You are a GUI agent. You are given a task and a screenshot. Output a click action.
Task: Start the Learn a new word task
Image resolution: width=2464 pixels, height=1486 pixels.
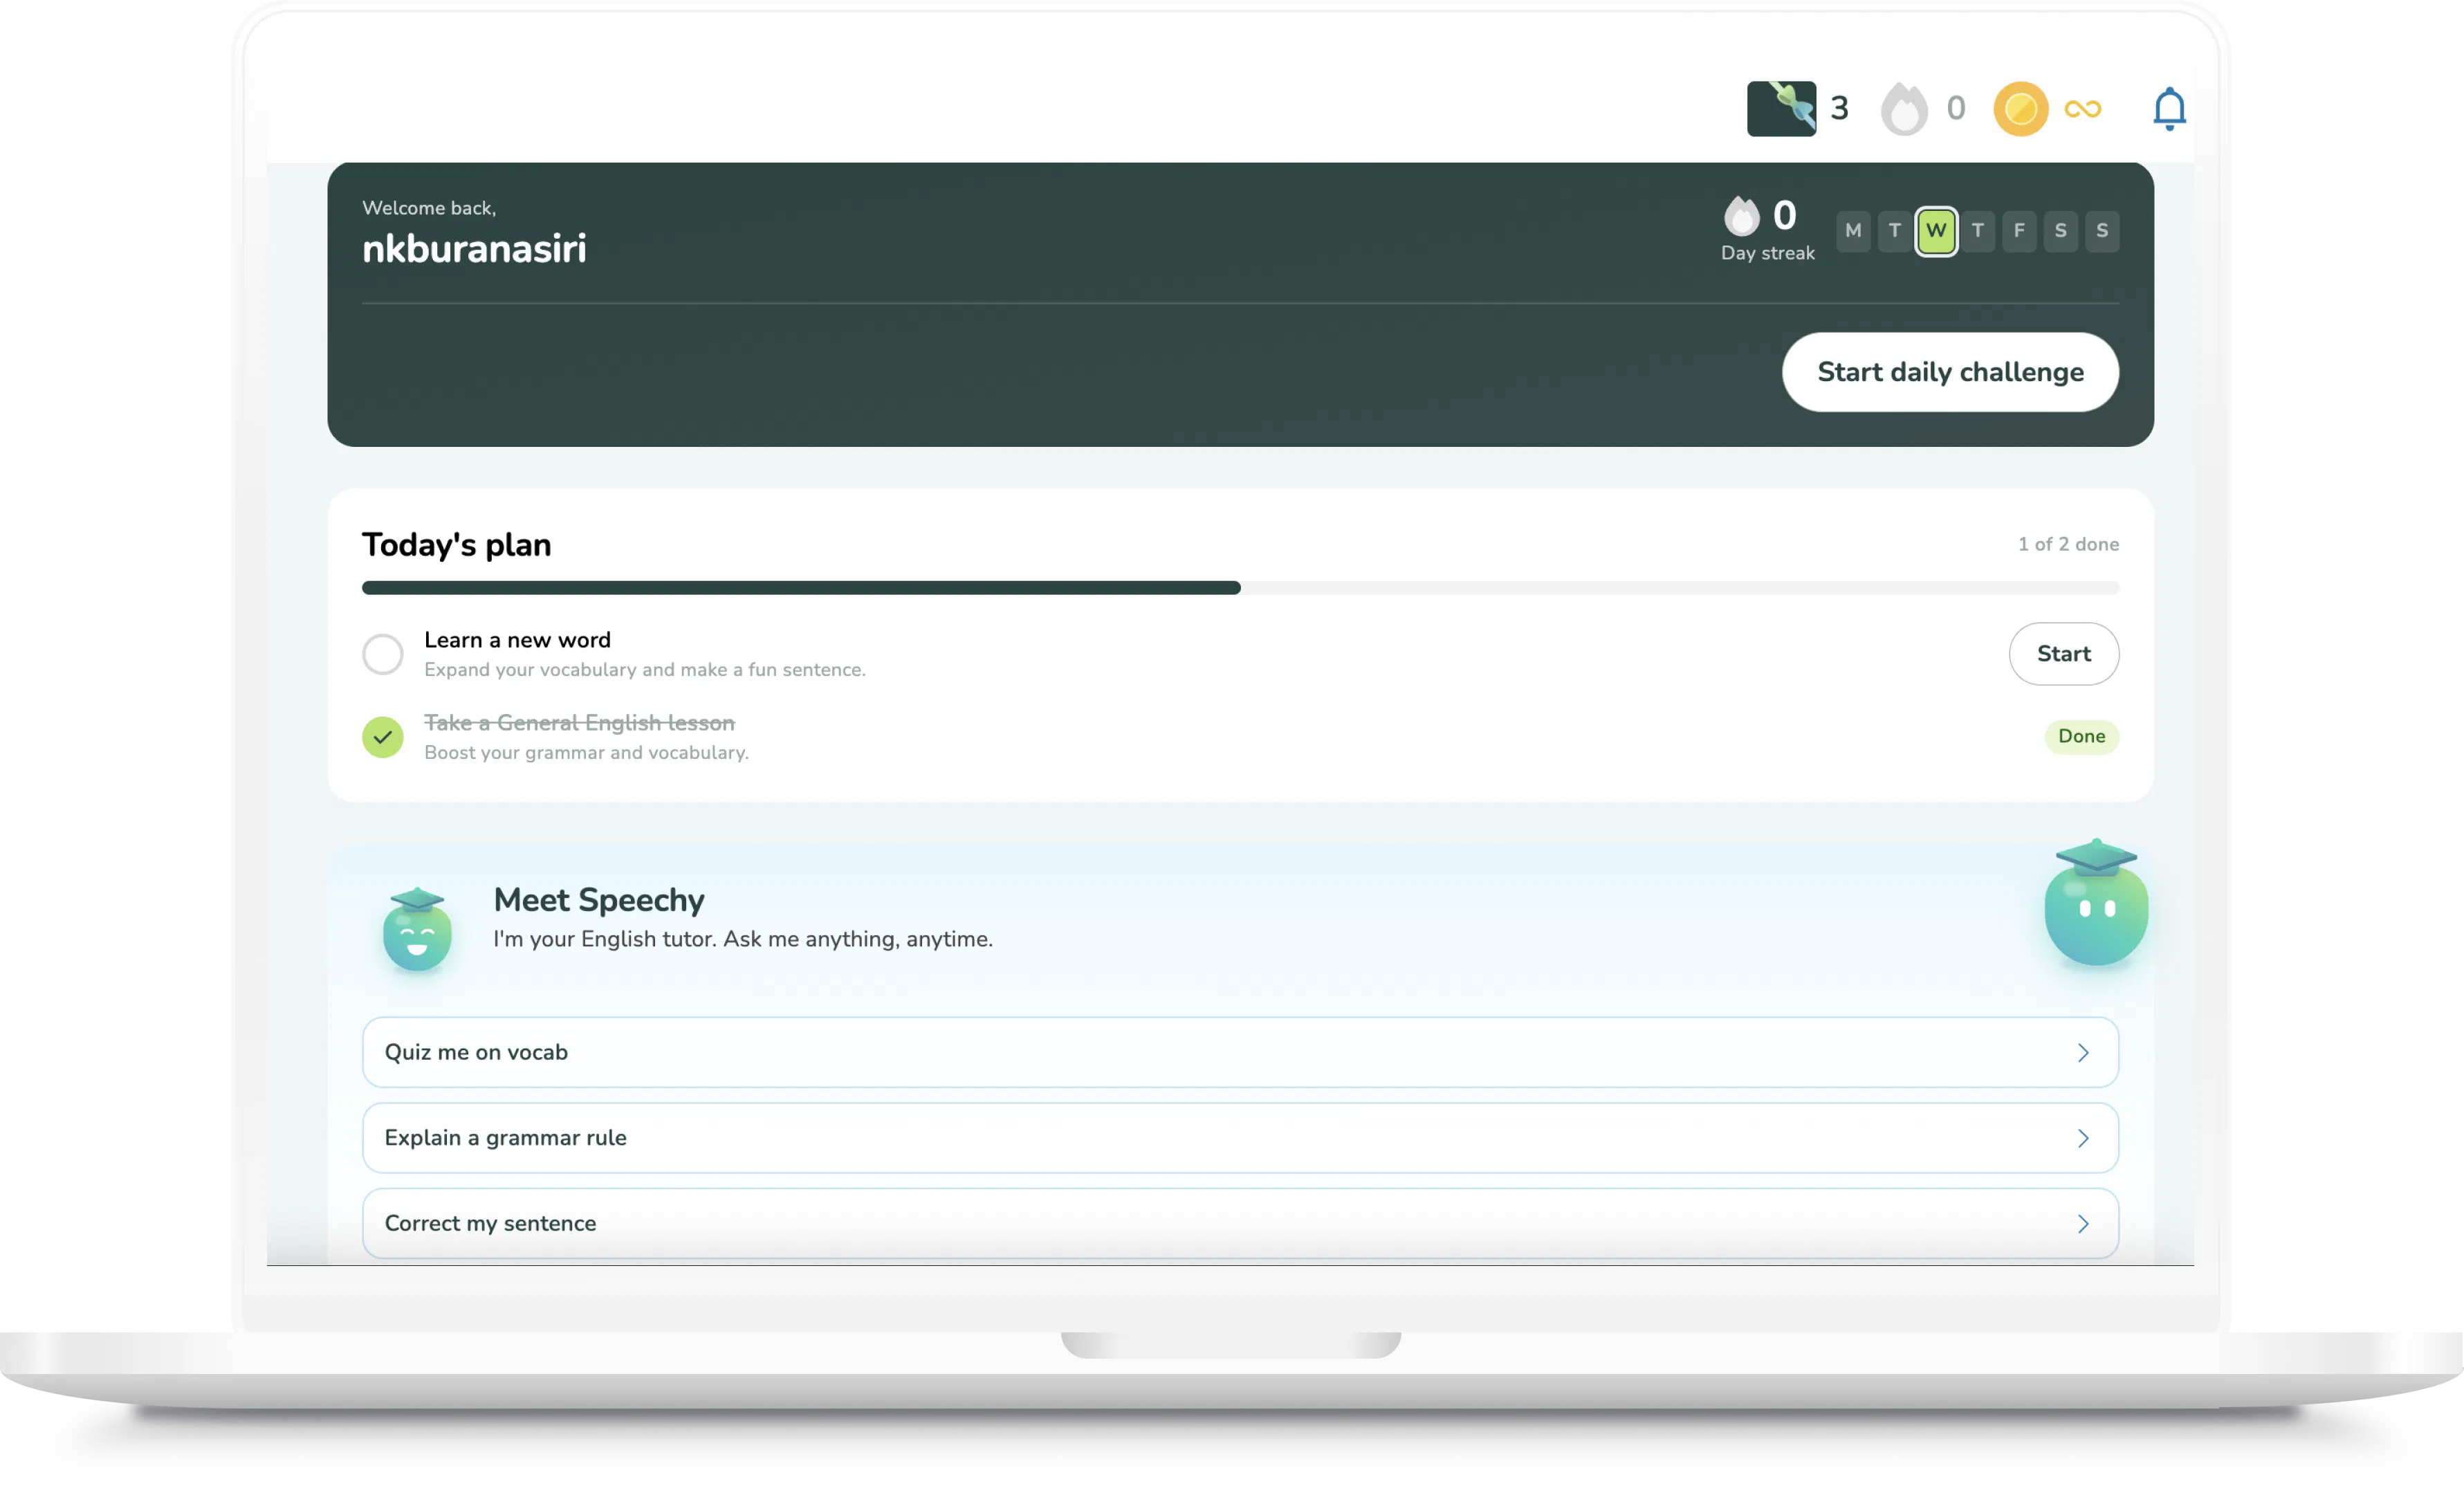2063,654
